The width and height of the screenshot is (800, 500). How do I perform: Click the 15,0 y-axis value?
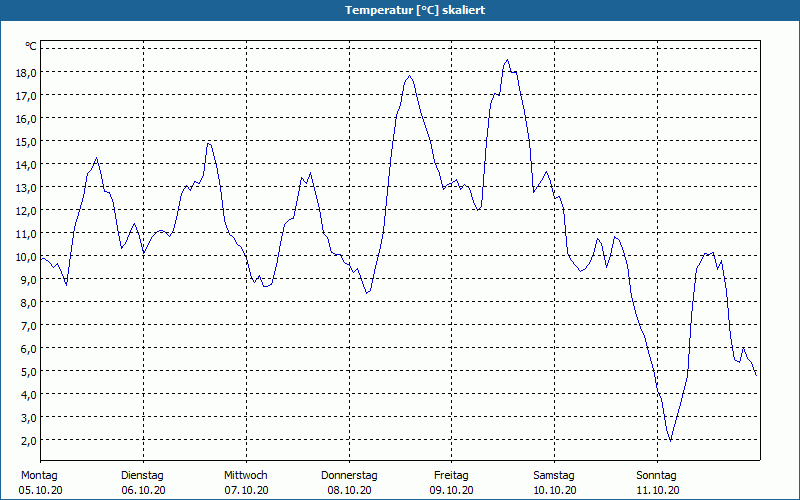click(x=27, y=142)
